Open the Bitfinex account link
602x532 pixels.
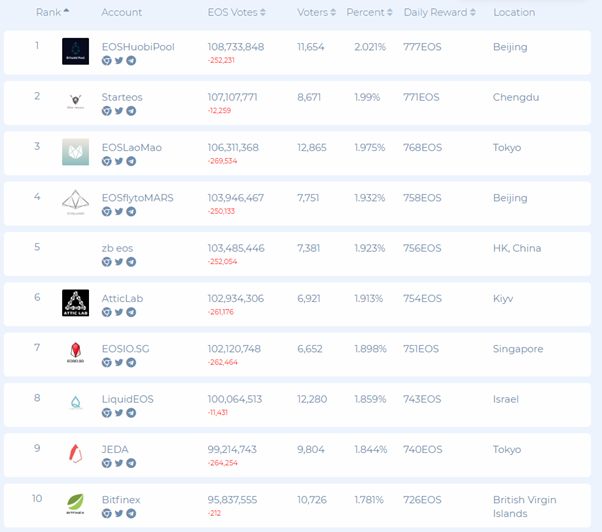(121, 500)
